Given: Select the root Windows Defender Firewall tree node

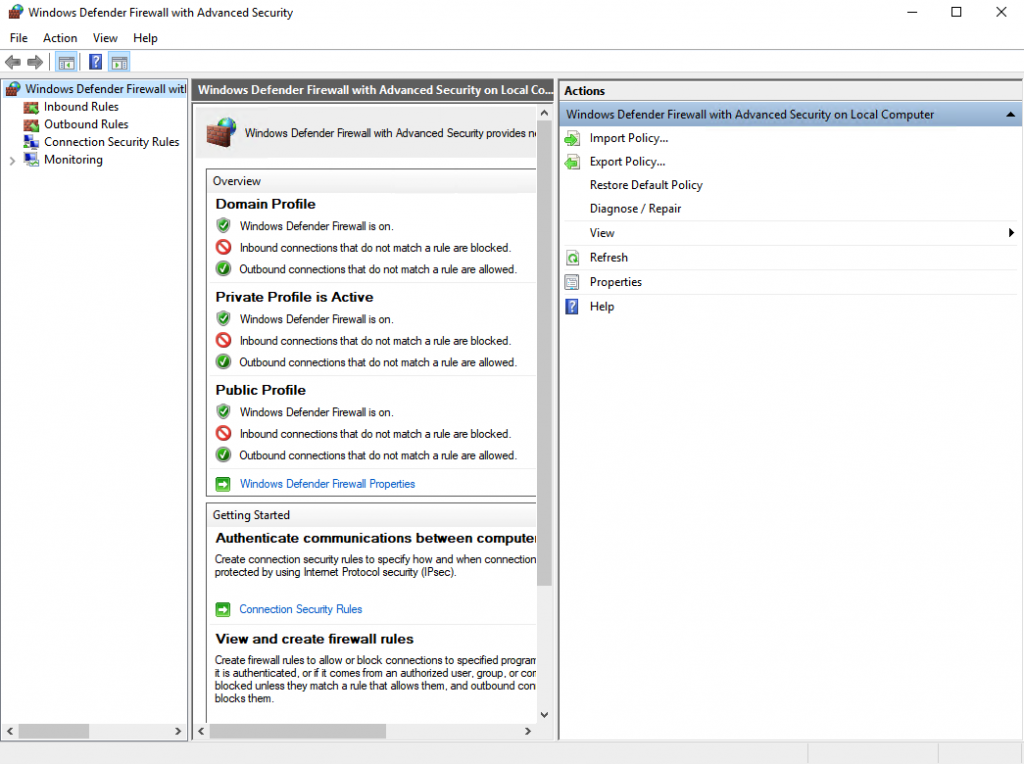Looking at the screenshot, I should pyautogui.click(x=105, y=89).
